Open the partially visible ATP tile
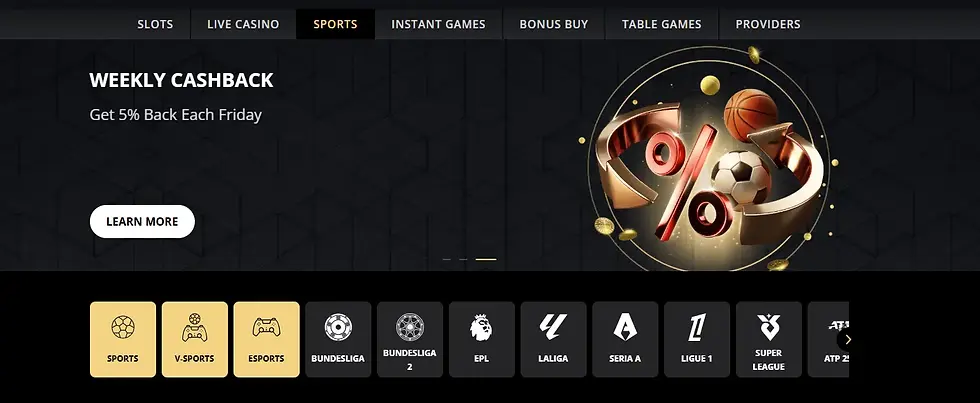Screen dimensions: 980x403 [x=828, y=339]
